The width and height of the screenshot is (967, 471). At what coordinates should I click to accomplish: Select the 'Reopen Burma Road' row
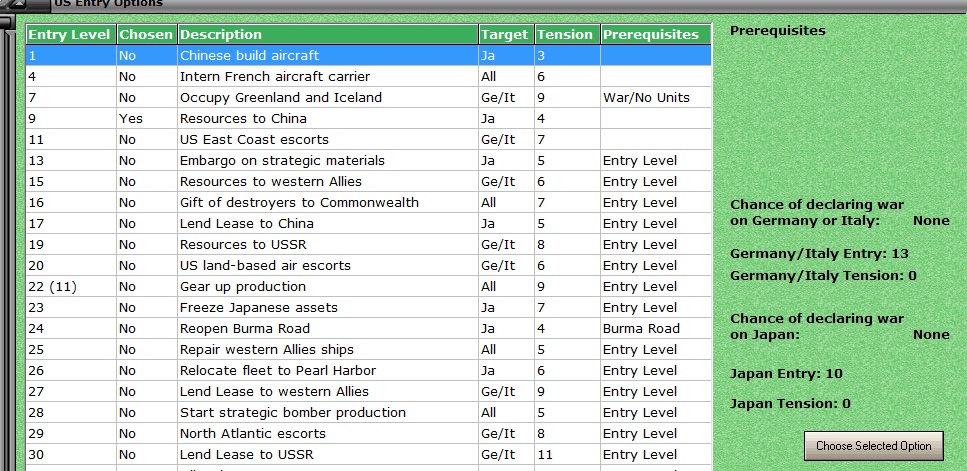369,328
